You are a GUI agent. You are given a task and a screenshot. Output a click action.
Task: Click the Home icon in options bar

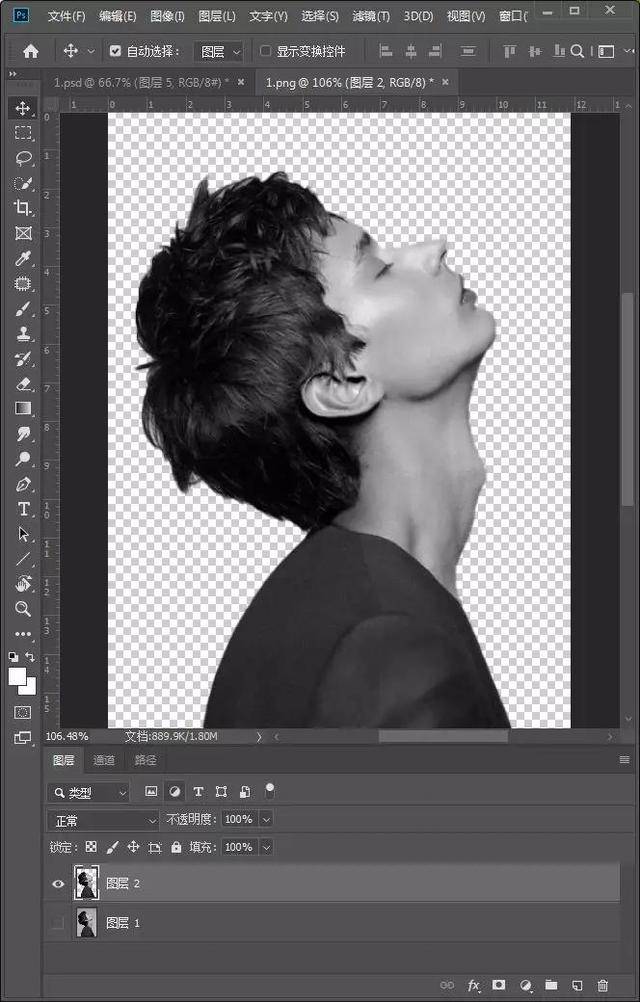point(31,52)
